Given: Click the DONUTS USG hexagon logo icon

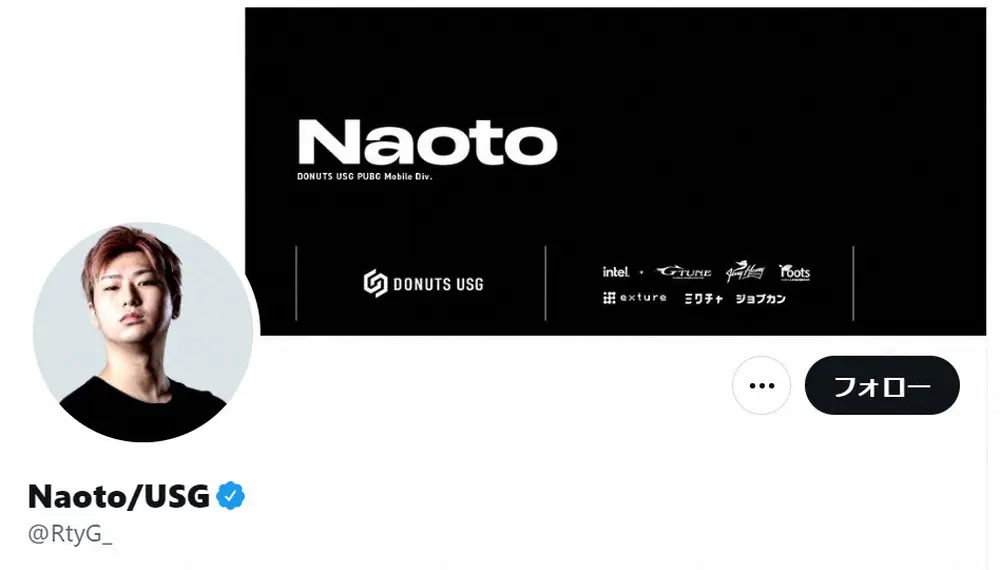Looking at the screenshot, I should [375, 284].
